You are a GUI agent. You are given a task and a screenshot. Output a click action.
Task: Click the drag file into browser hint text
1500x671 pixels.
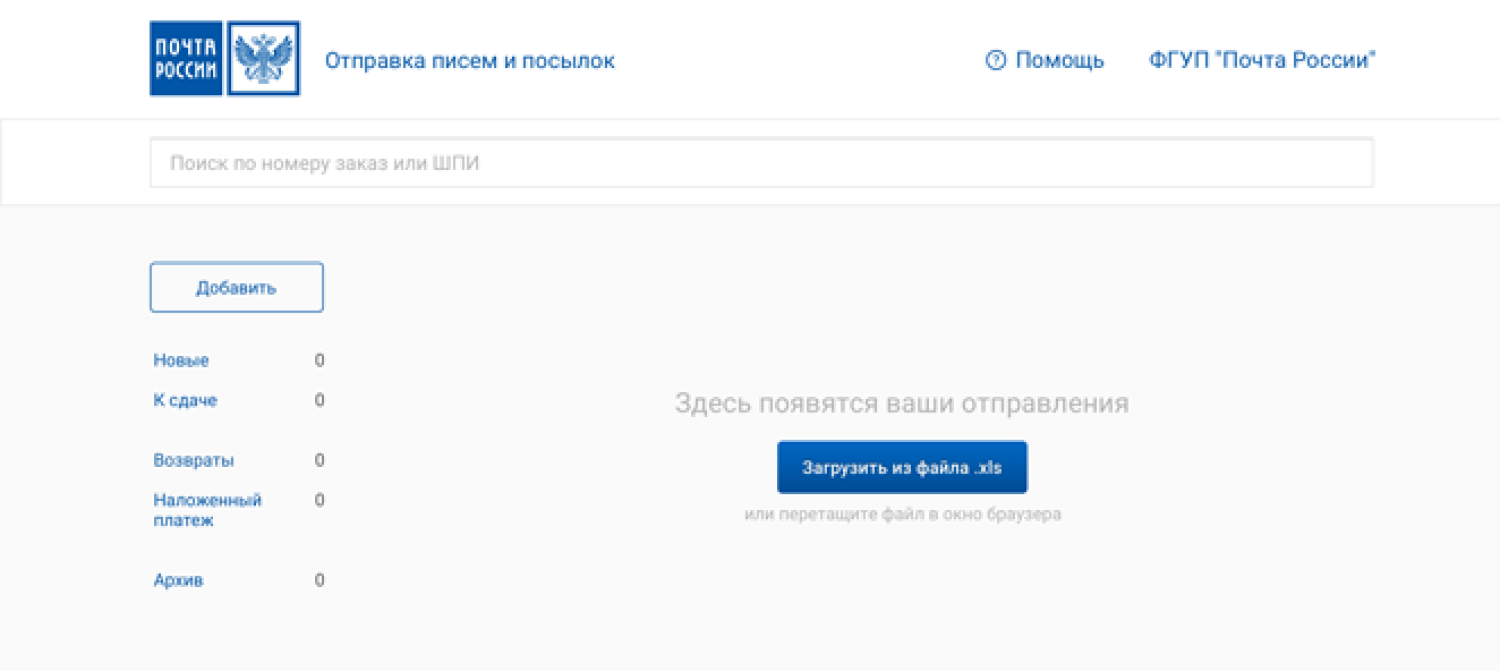[x=902, y=515]
